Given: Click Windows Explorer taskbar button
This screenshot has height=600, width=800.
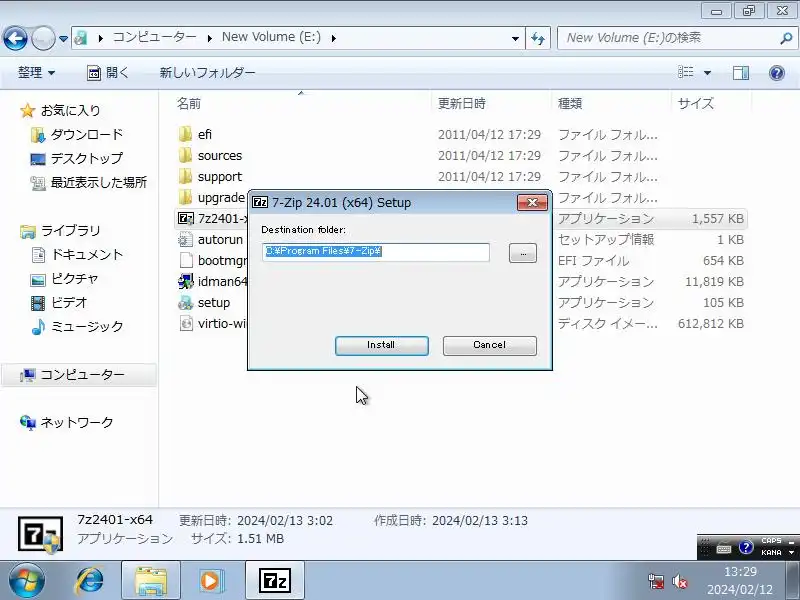Looking at the screenshot, I should click(x=151, y=581).
